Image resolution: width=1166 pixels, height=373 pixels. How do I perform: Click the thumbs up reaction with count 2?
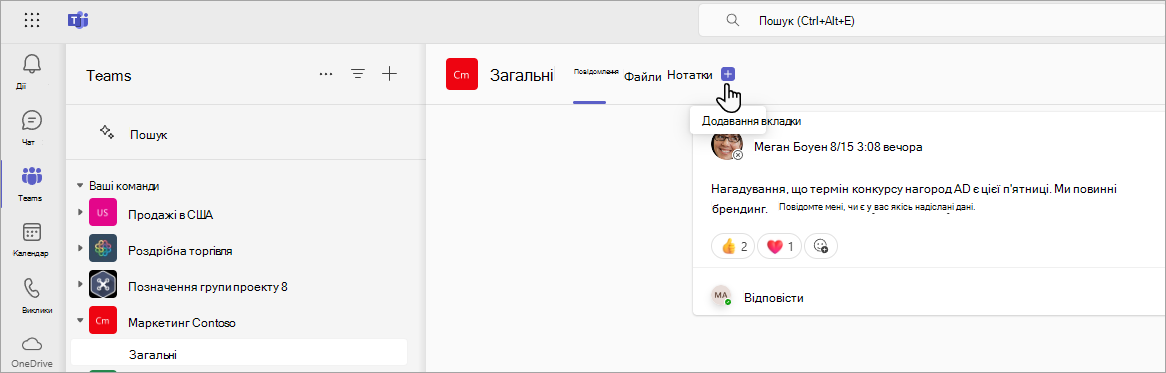click(x=733, y=246)
